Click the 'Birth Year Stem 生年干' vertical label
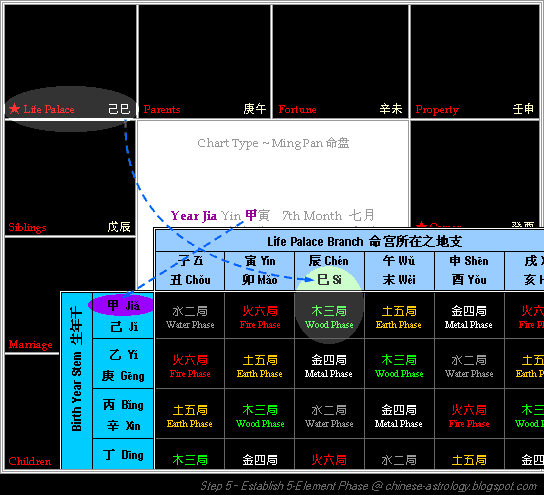This screenshot has width=544, height=495. 77,369
